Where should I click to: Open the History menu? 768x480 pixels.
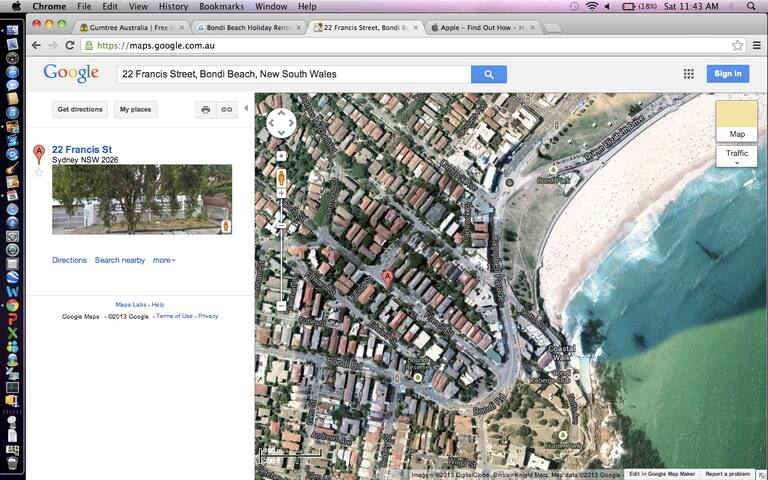click(173, 6)
